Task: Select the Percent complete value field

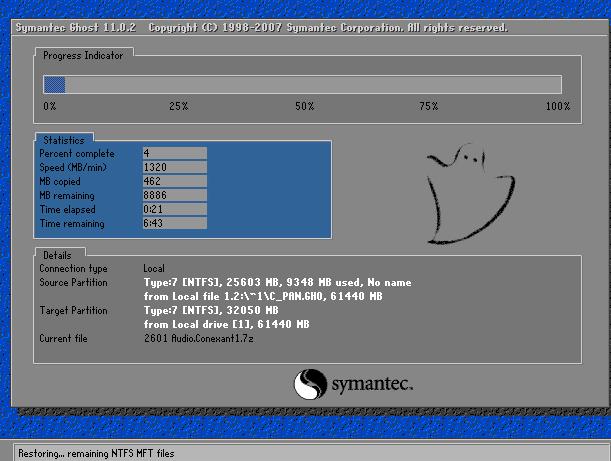Action: pyautogui.click(x=174, y=153)
